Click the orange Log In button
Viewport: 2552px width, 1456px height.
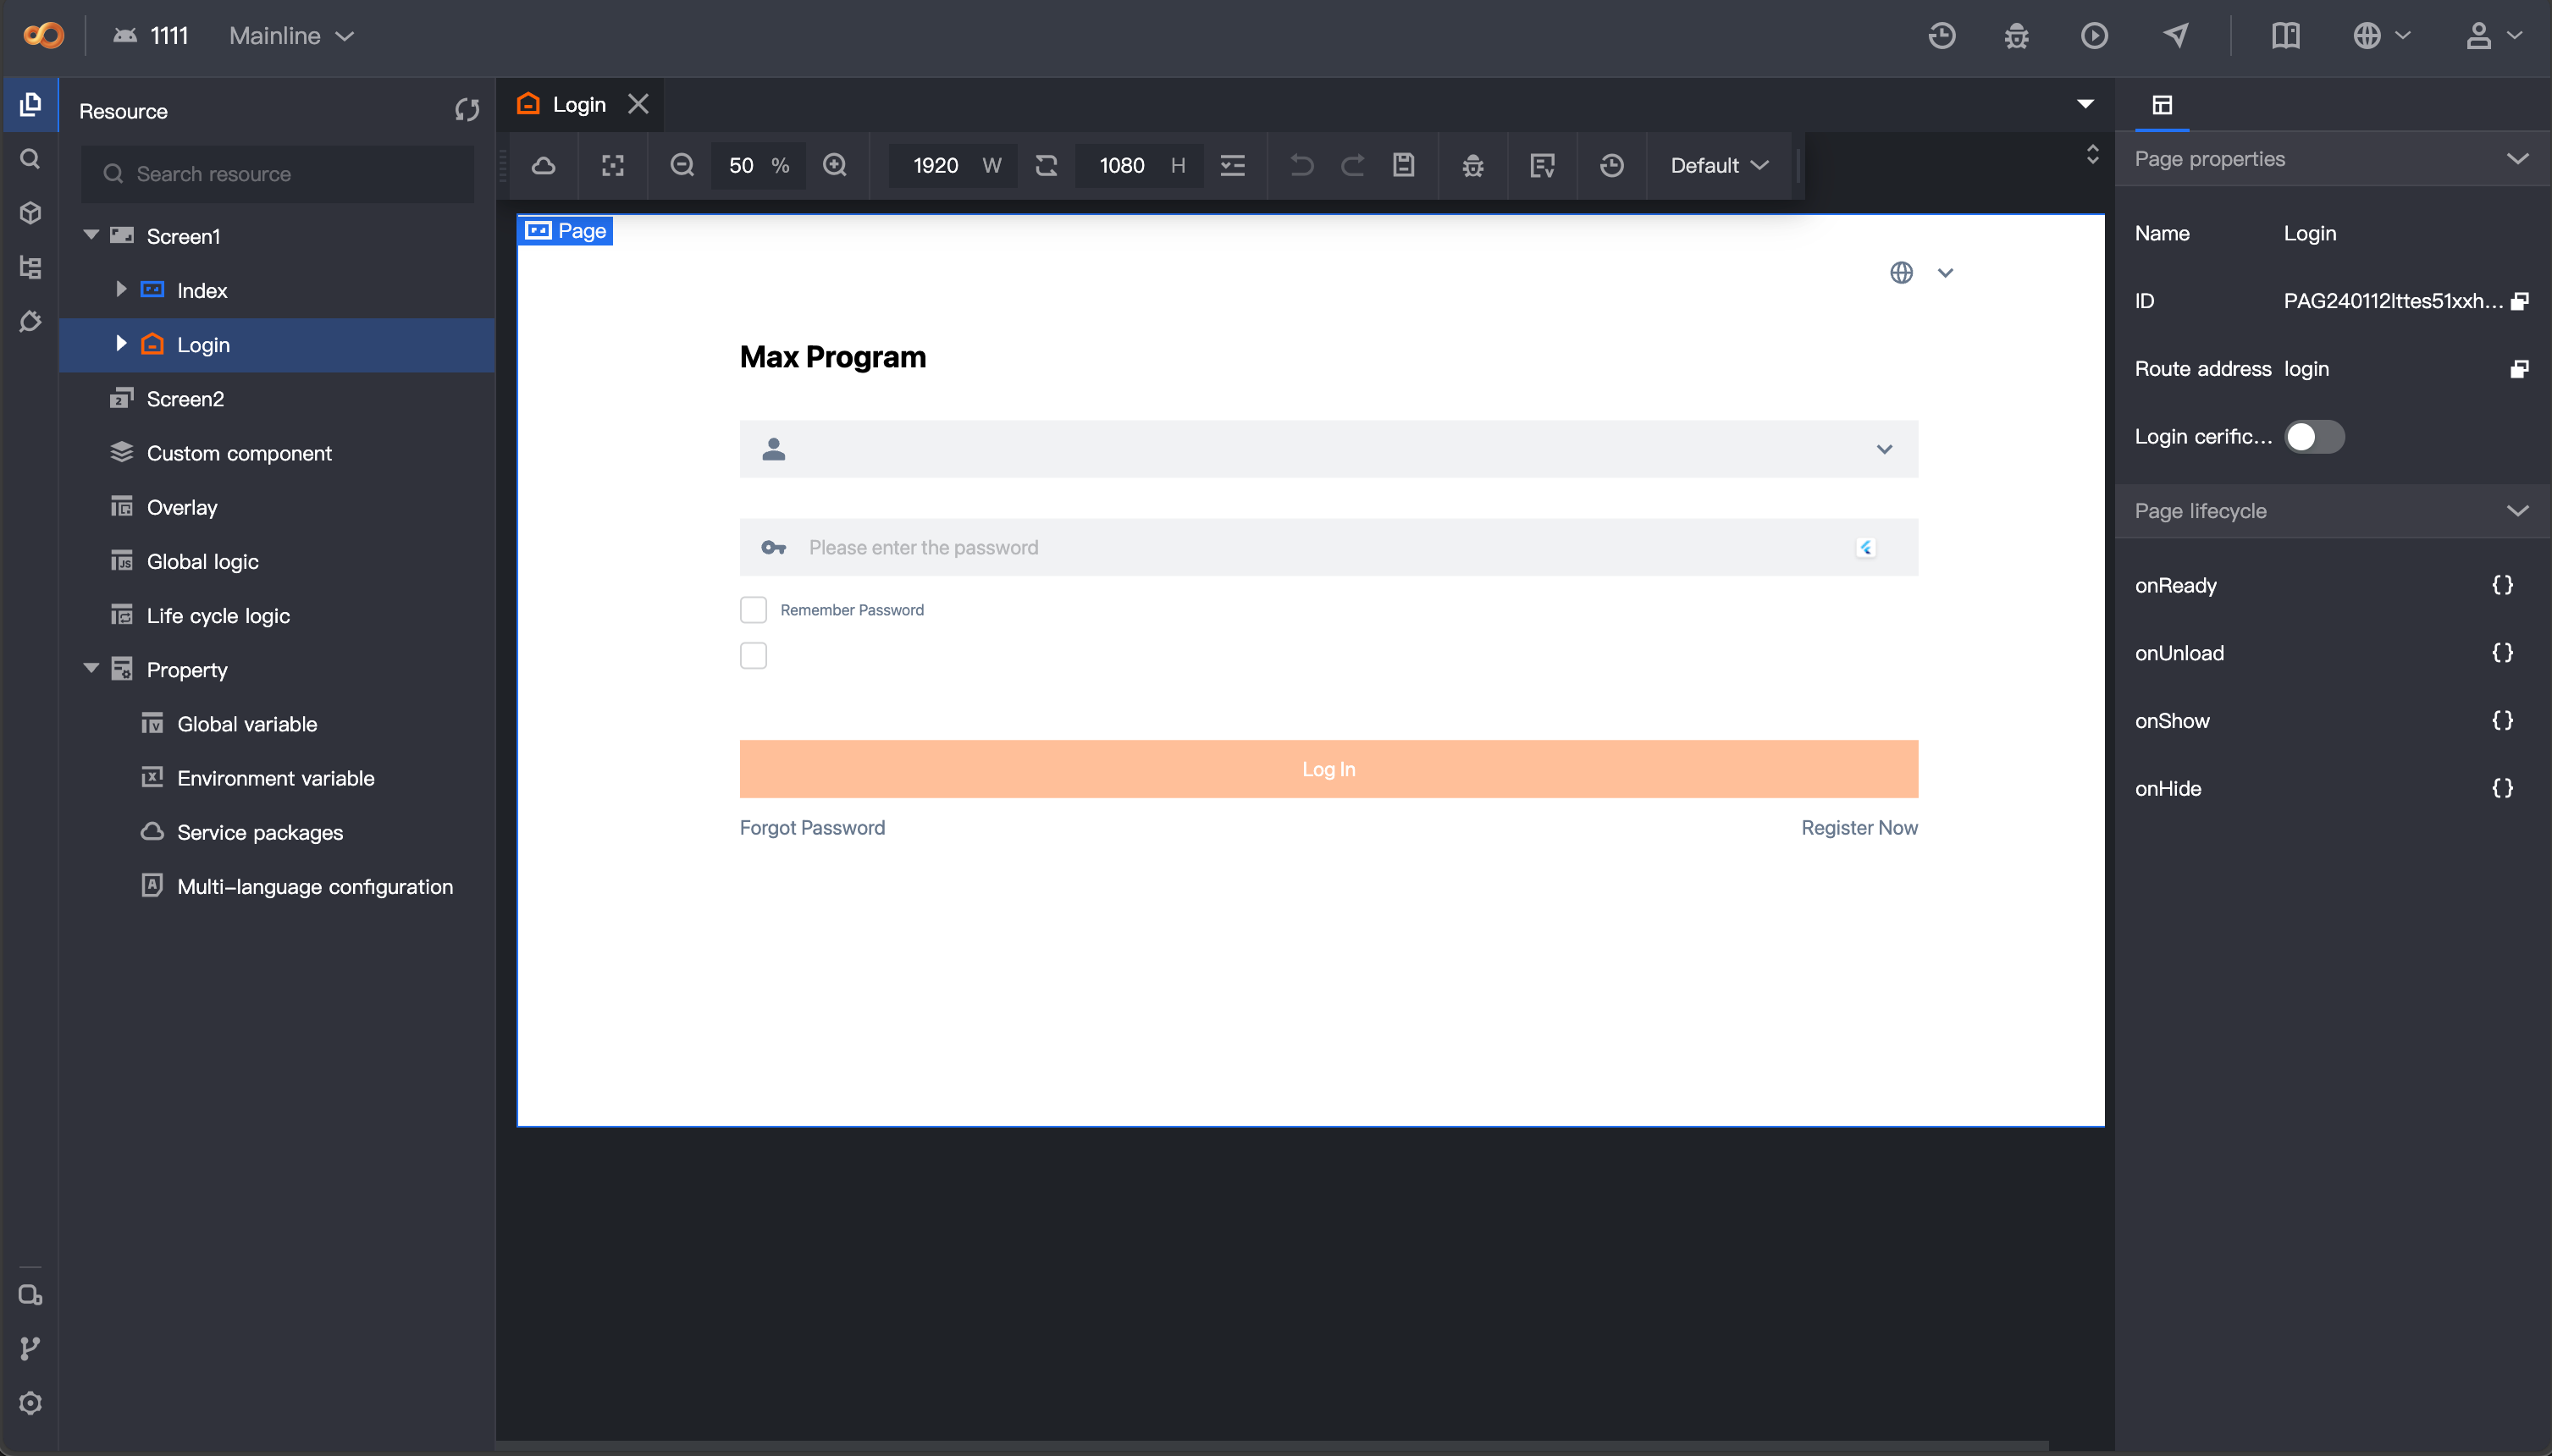coord(1328,769)
